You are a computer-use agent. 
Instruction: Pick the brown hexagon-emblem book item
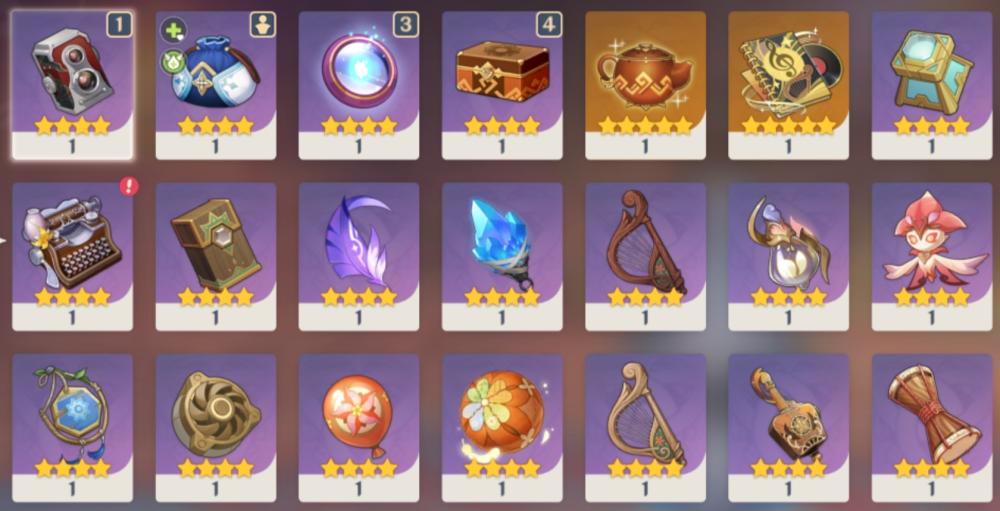click(x=216, y=256)
